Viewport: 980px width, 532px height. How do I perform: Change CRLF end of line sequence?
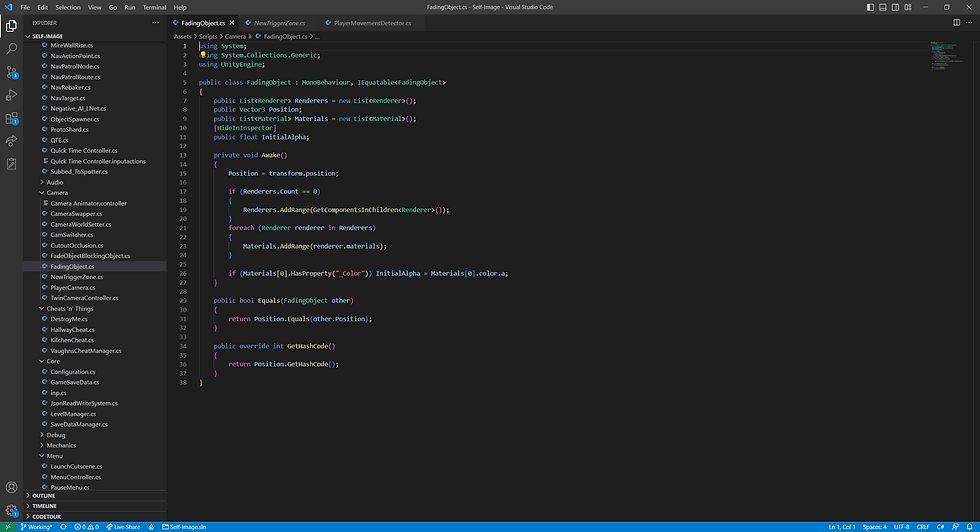point(922,527)
